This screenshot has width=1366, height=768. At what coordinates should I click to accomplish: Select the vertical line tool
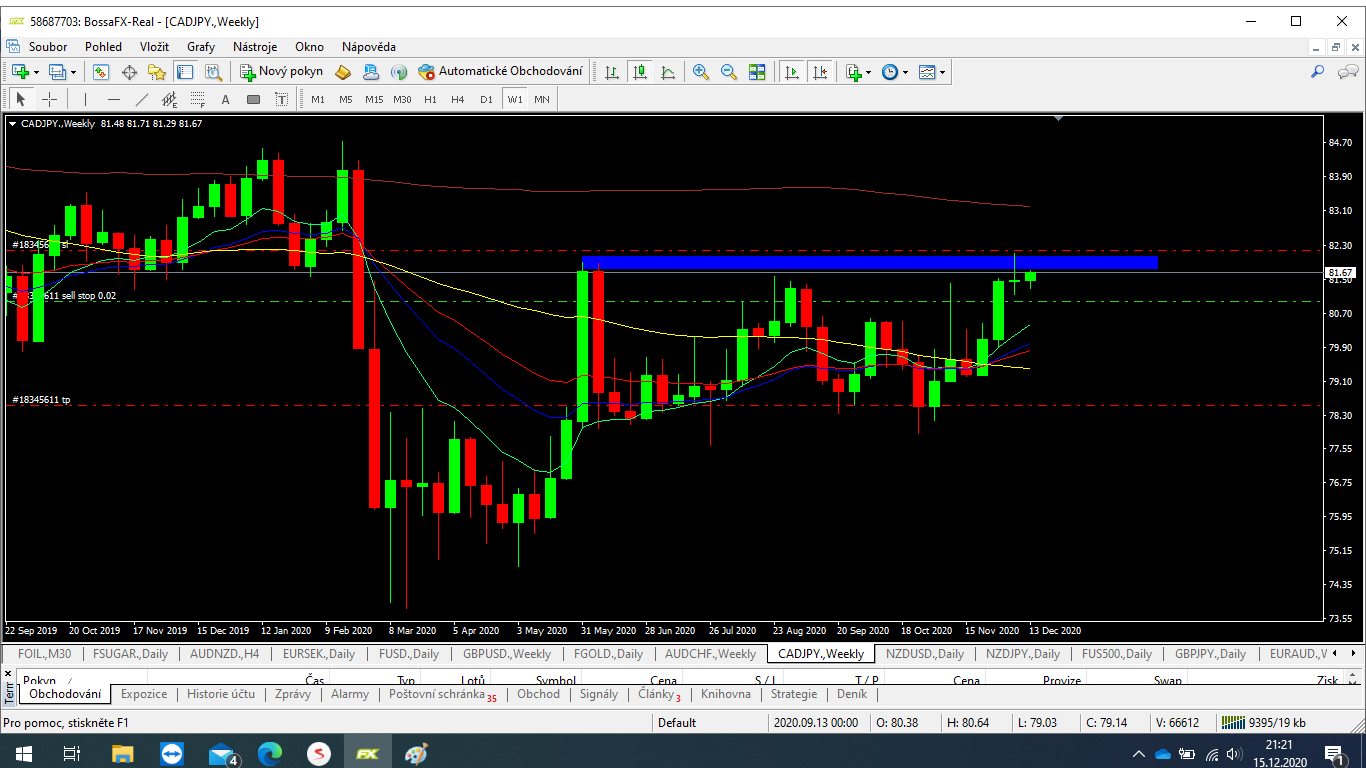pos(86,99)
